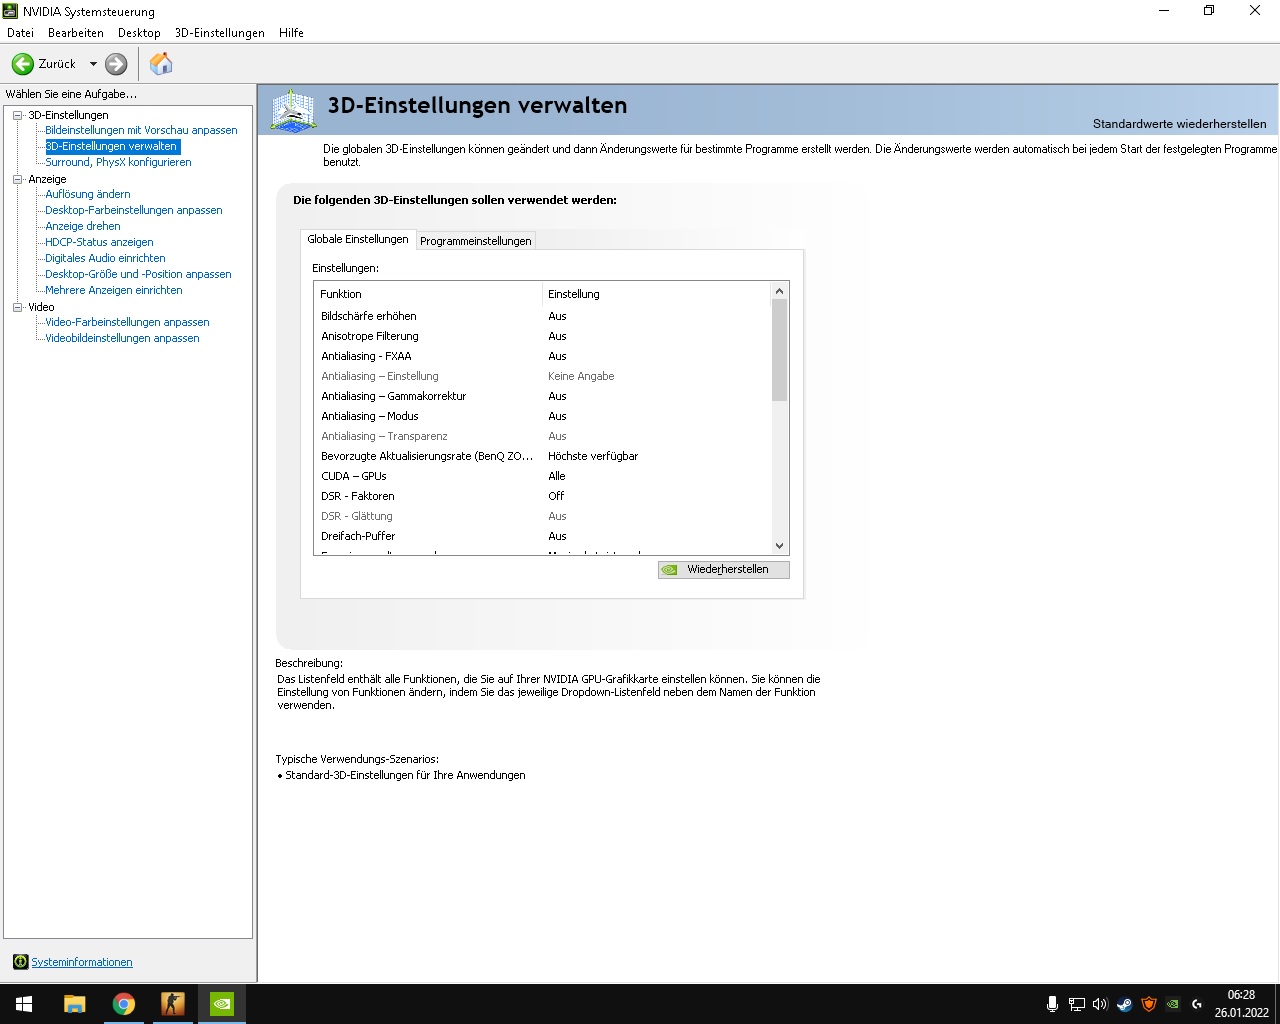This screenshot has width=1280, height=1024.
Task: Click the forward navigation arrow icon
Action: [116, 64]
